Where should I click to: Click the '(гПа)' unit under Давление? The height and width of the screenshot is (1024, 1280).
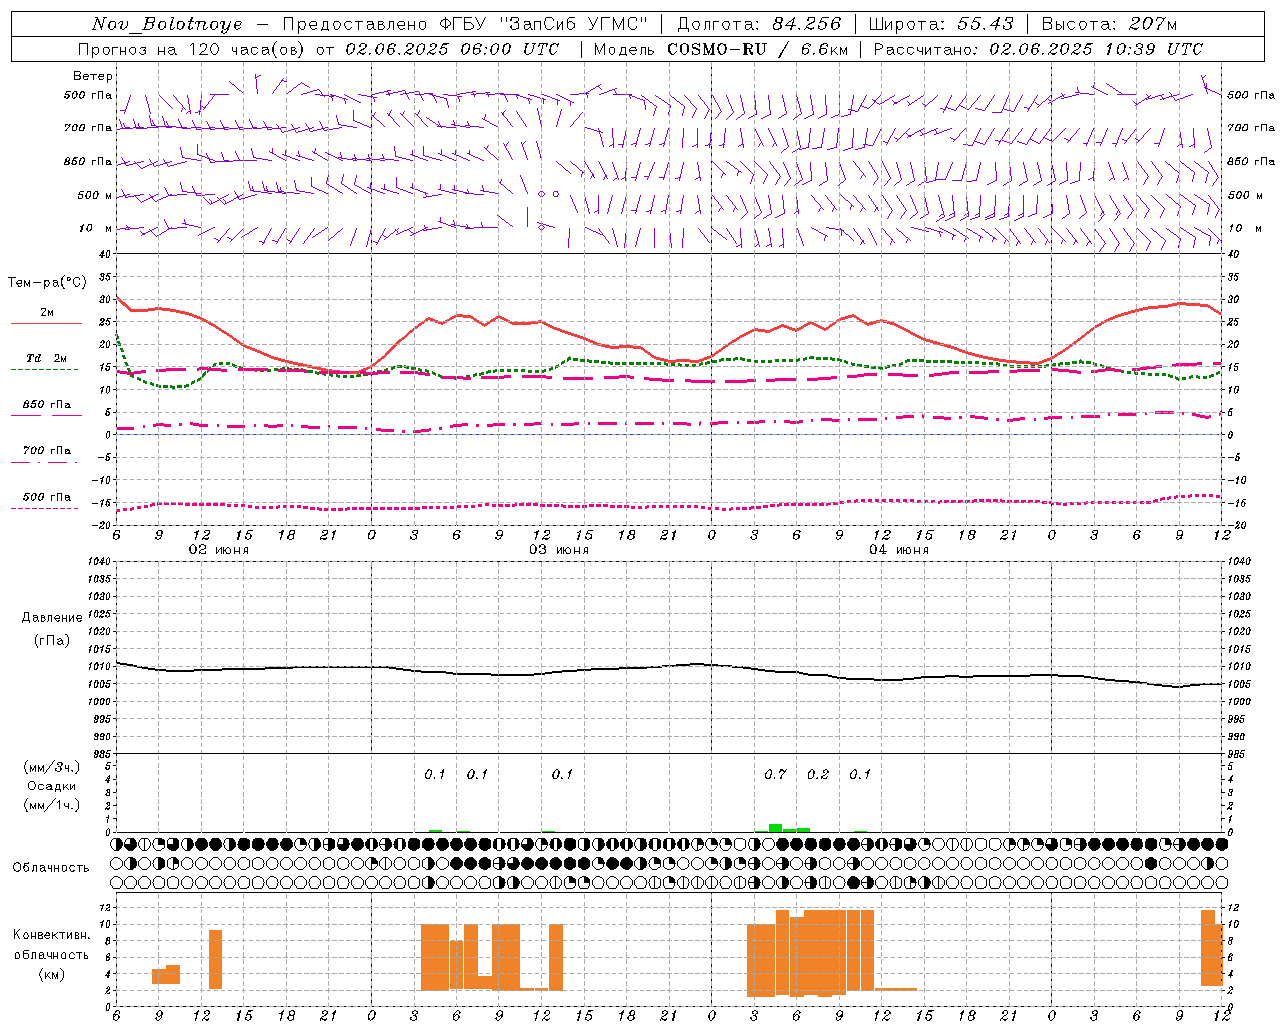click(x=52, y=640)
